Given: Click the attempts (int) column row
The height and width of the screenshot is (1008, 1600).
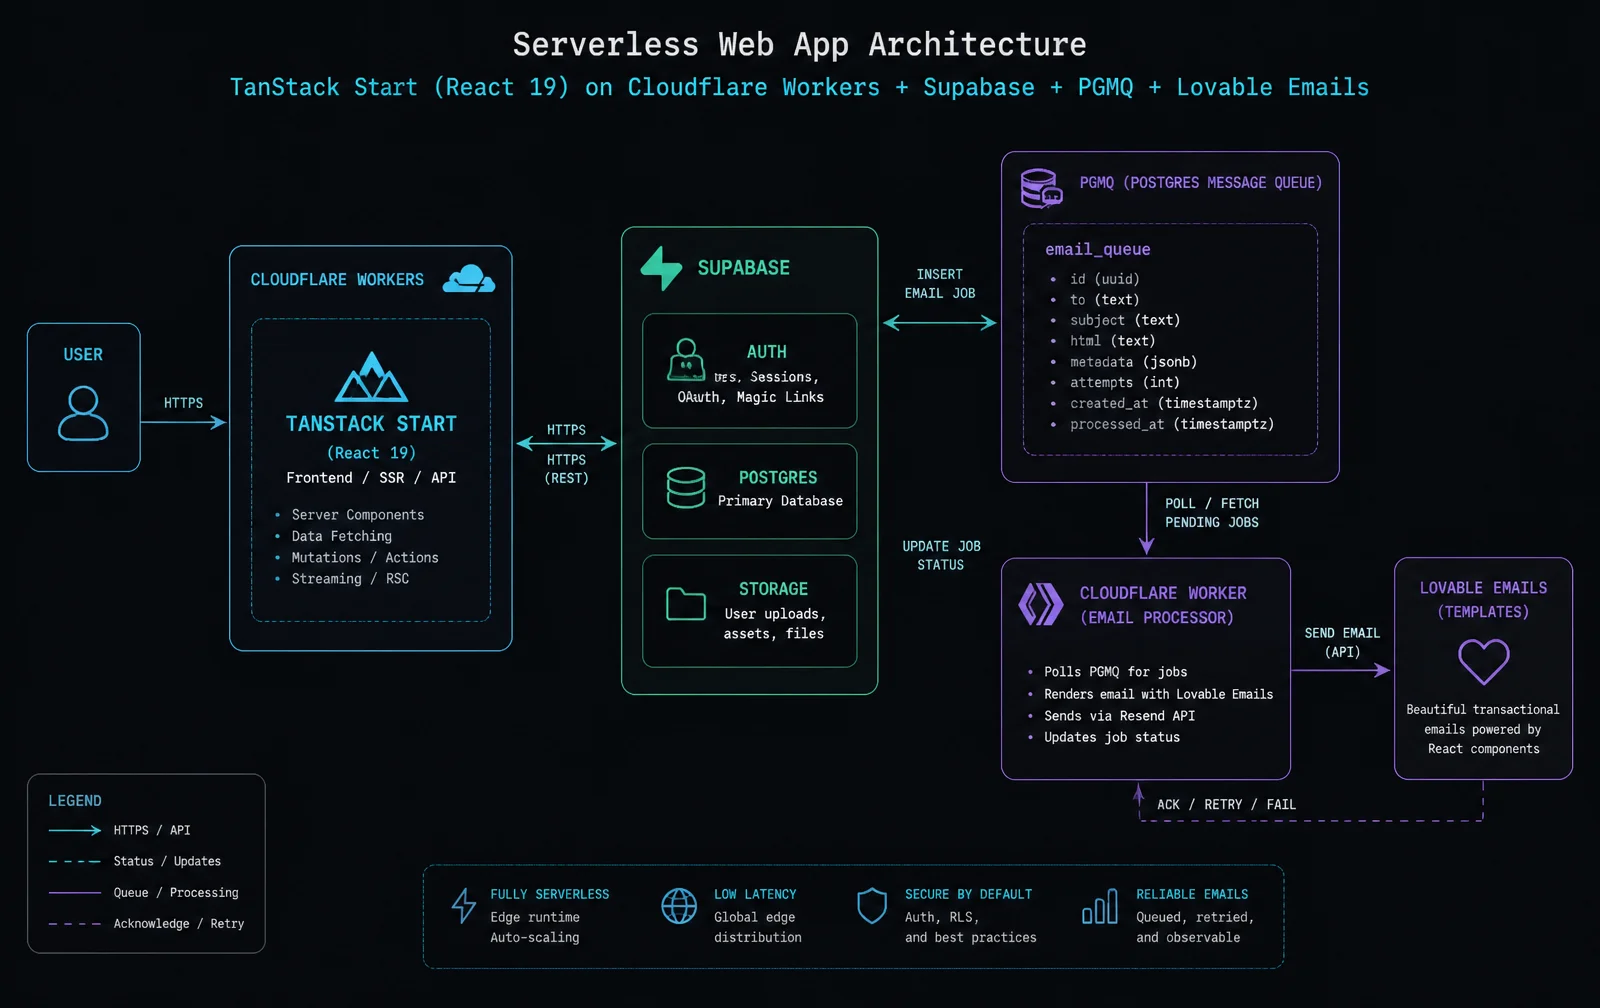Looking at the screenshot, I should coord(1125,382).
